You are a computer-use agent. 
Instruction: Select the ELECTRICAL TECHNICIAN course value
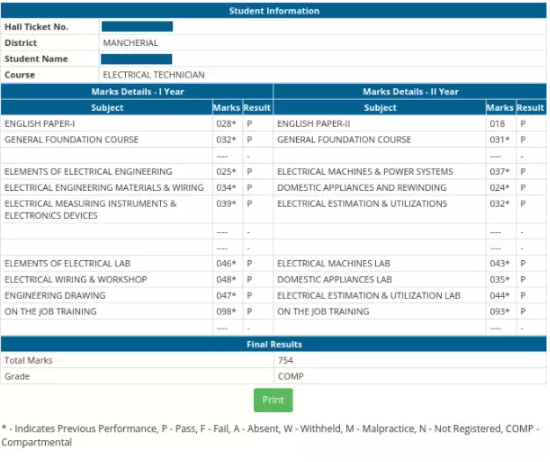(x=154, y=75)
